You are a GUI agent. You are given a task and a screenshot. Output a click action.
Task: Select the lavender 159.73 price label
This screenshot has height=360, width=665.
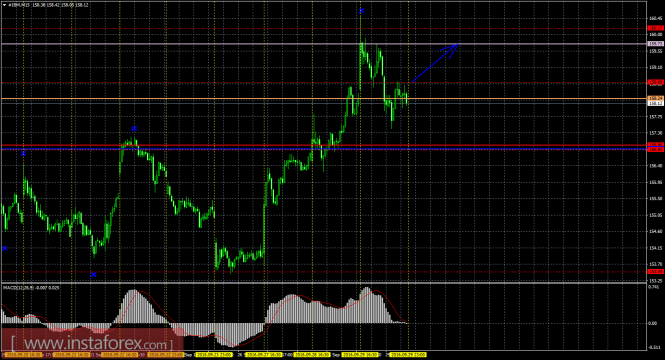coord(656,44)
